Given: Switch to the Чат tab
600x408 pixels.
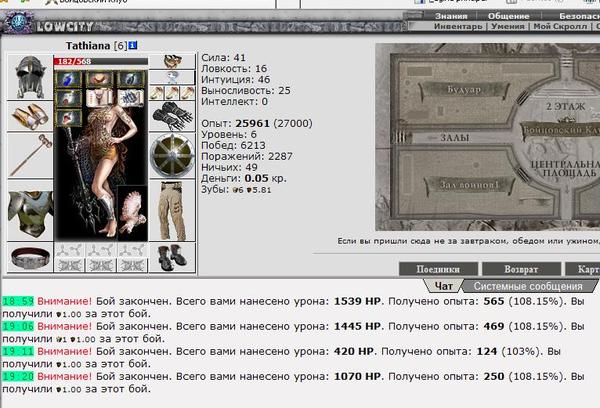Looking at the screenshot, I should (443, 286).
